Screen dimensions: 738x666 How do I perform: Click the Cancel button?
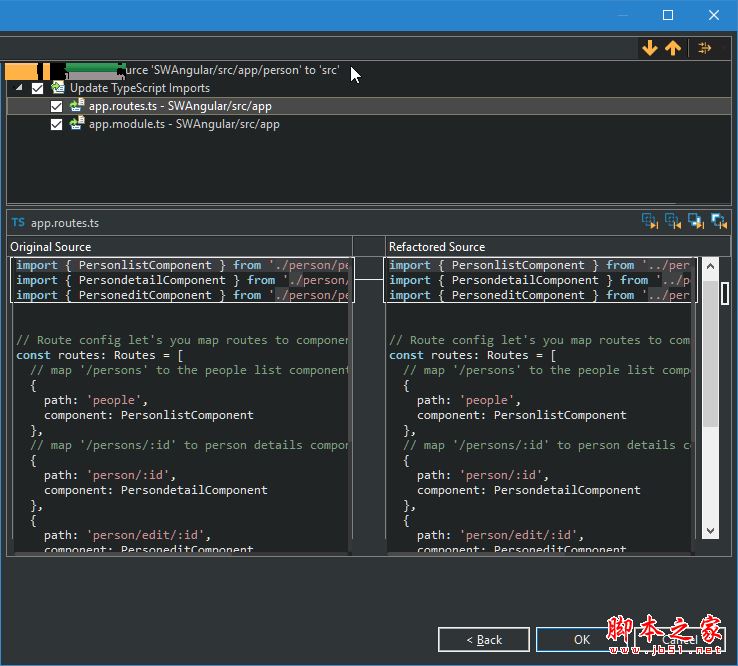(x=680, y=640)
